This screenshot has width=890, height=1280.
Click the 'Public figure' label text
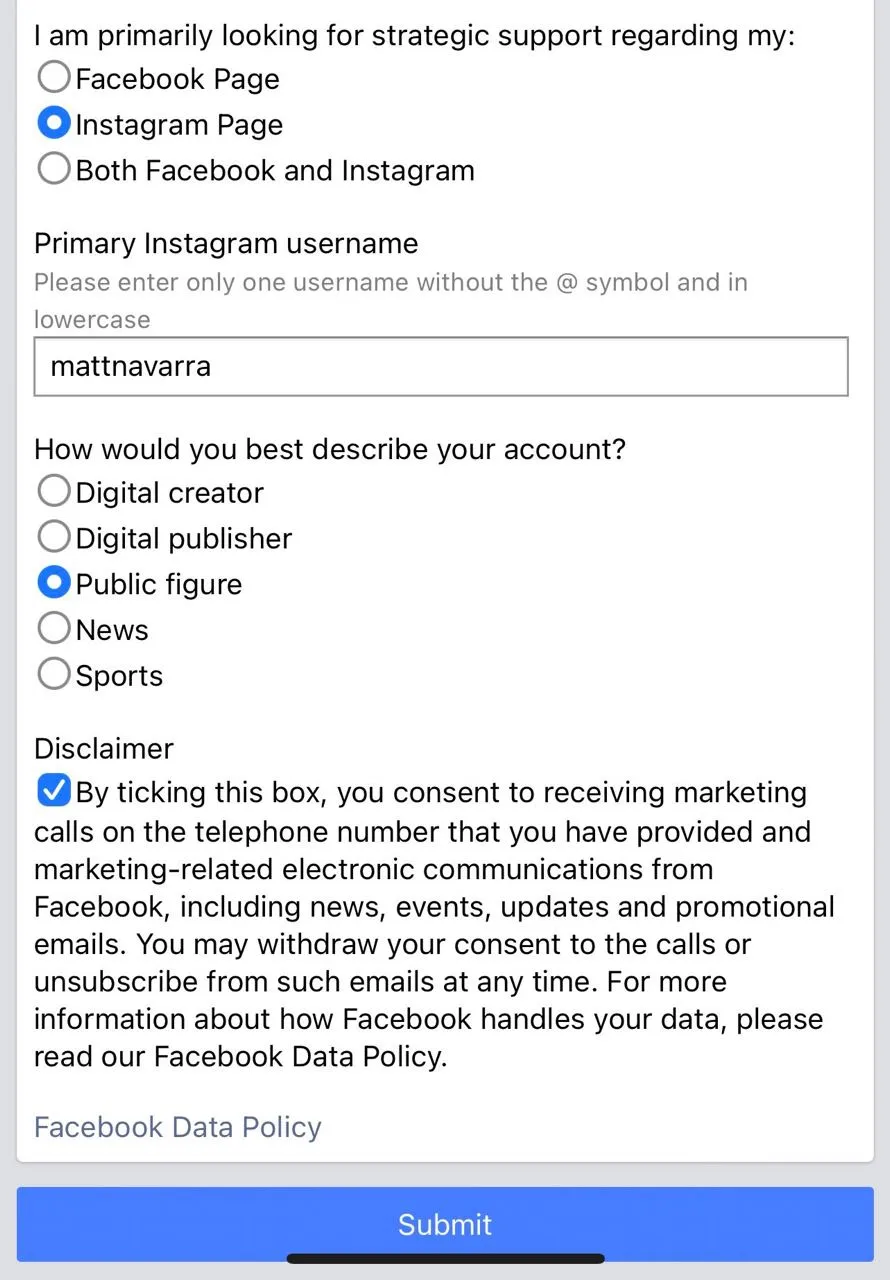click(159, 585)
